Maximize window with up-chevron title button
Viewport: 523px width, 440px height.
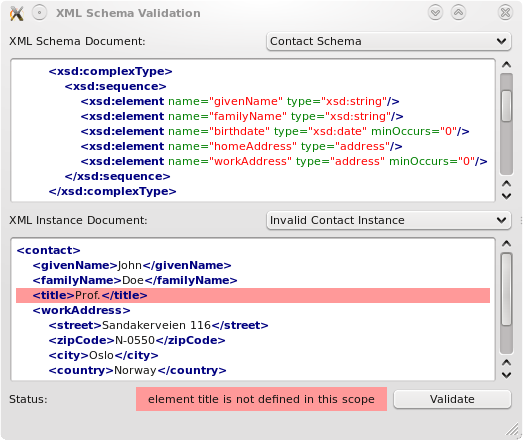(x=459, y=13)
